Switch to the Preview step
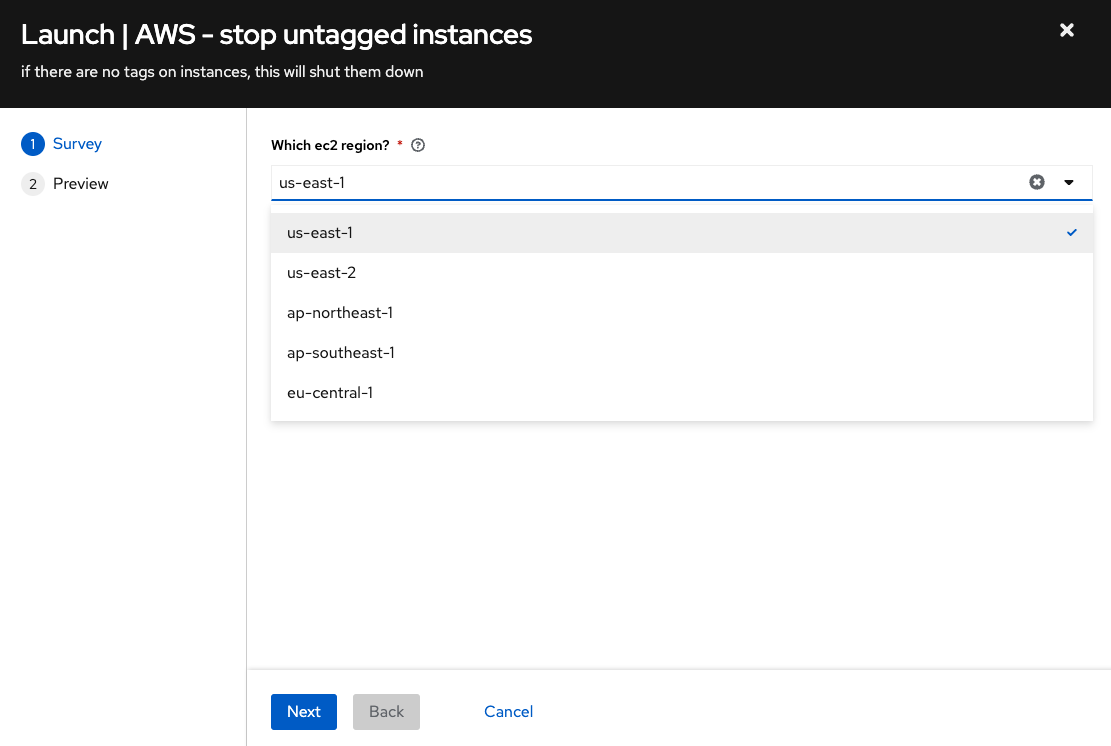This screenshot has width=1111, height=746. 81,183
